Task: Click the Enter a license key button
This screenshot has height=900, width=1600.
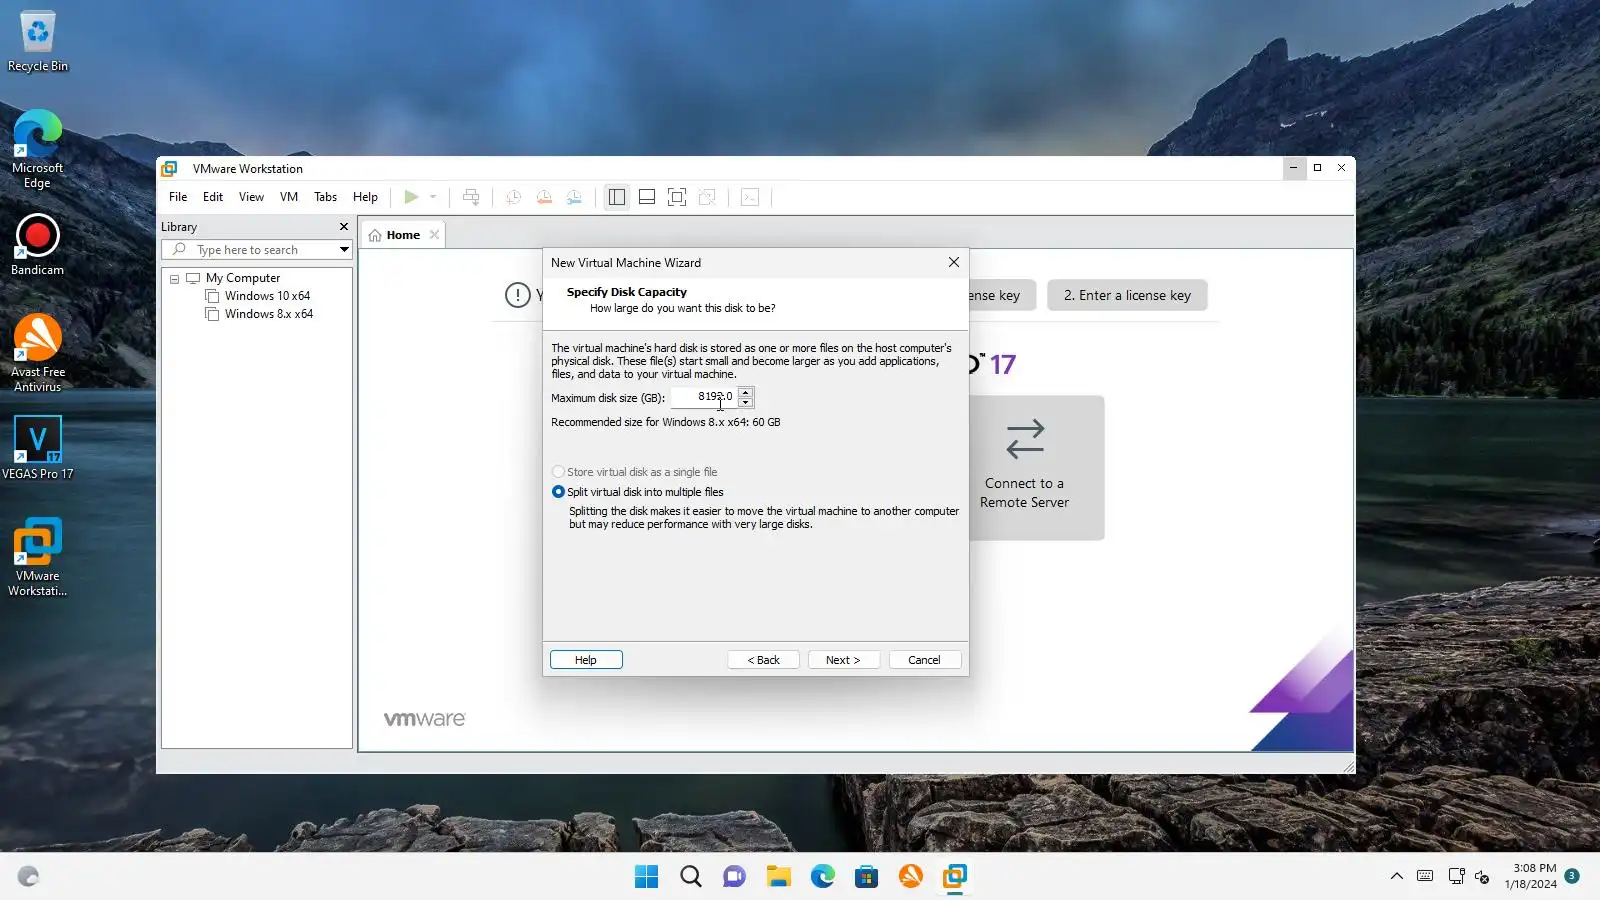Action: tap(1127, 295)
